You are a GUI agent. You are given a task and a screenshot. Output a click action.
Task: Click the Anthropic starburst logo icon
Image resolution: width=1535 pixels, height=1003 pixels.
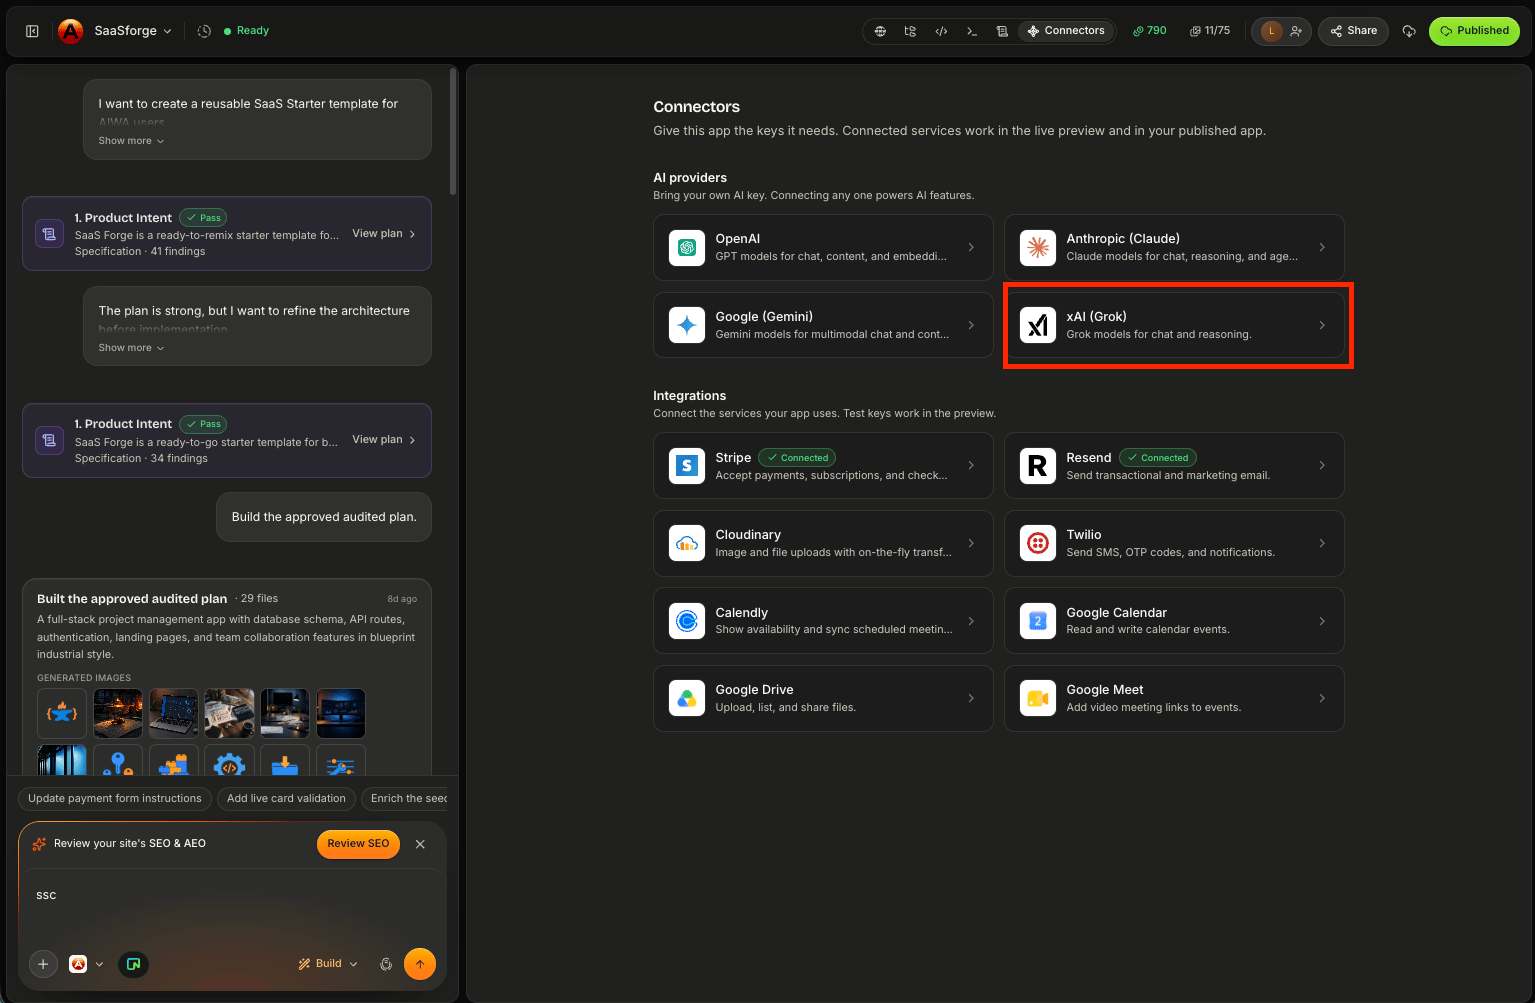[1038, 247]
